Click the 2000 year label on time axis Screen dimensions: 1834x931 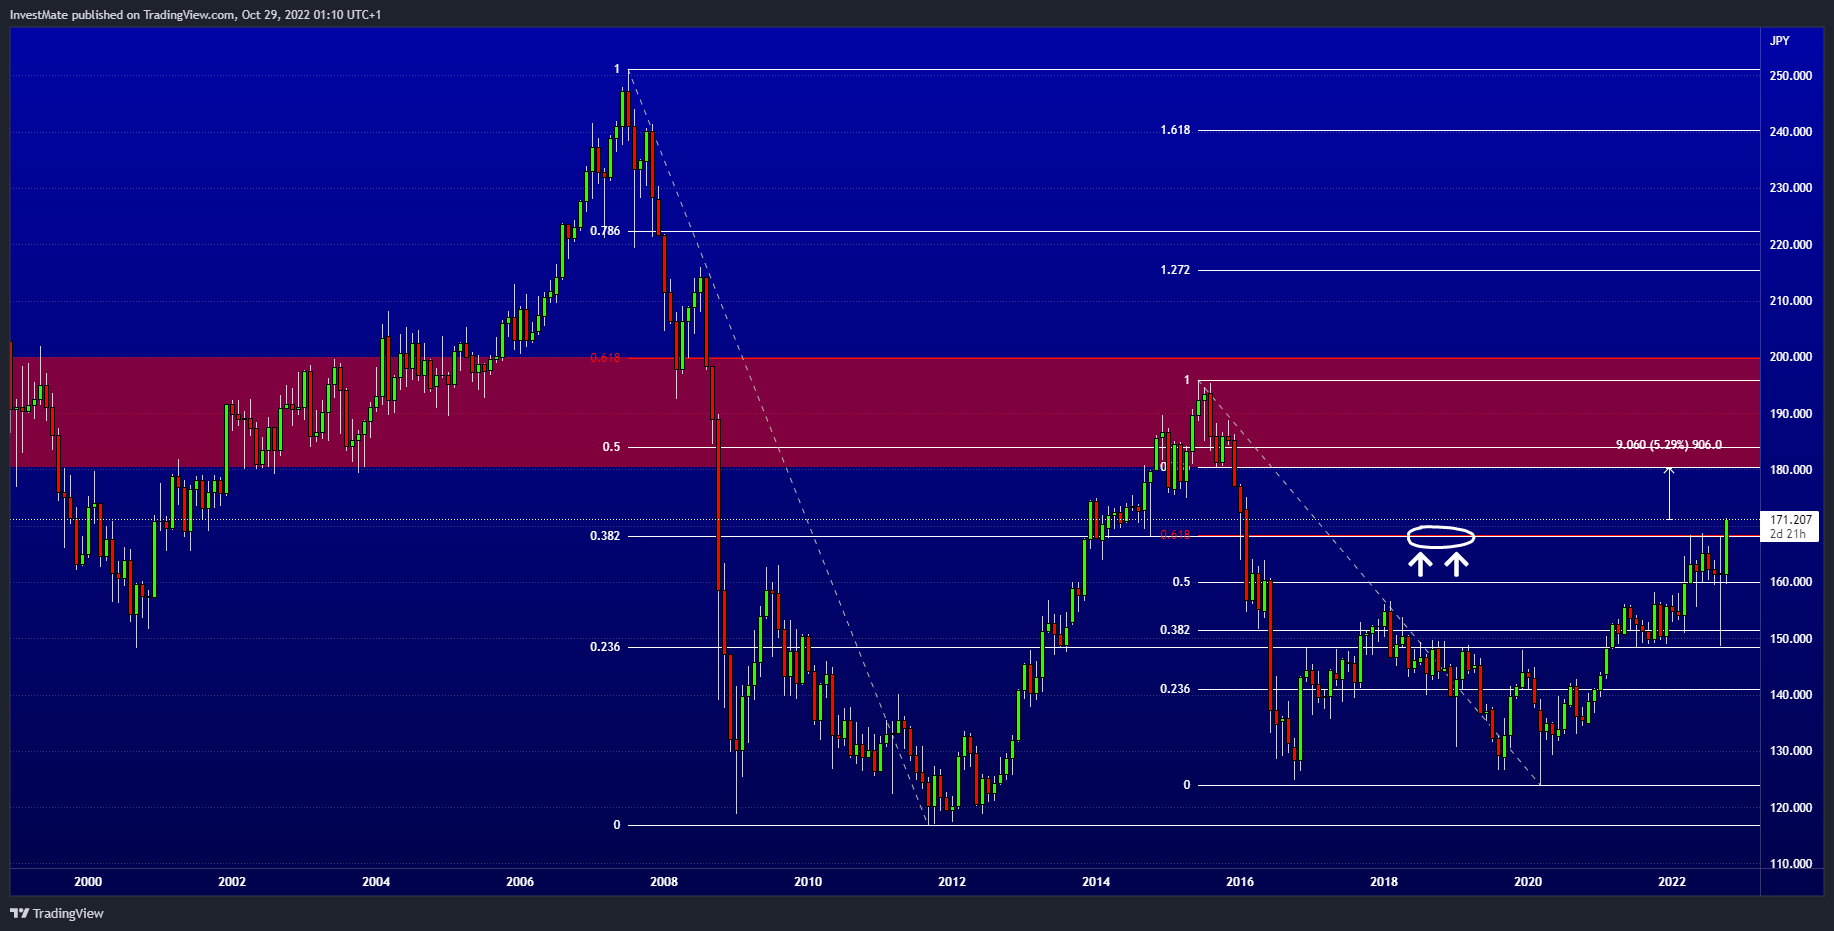pyautogui.click(x=88, y=882)
